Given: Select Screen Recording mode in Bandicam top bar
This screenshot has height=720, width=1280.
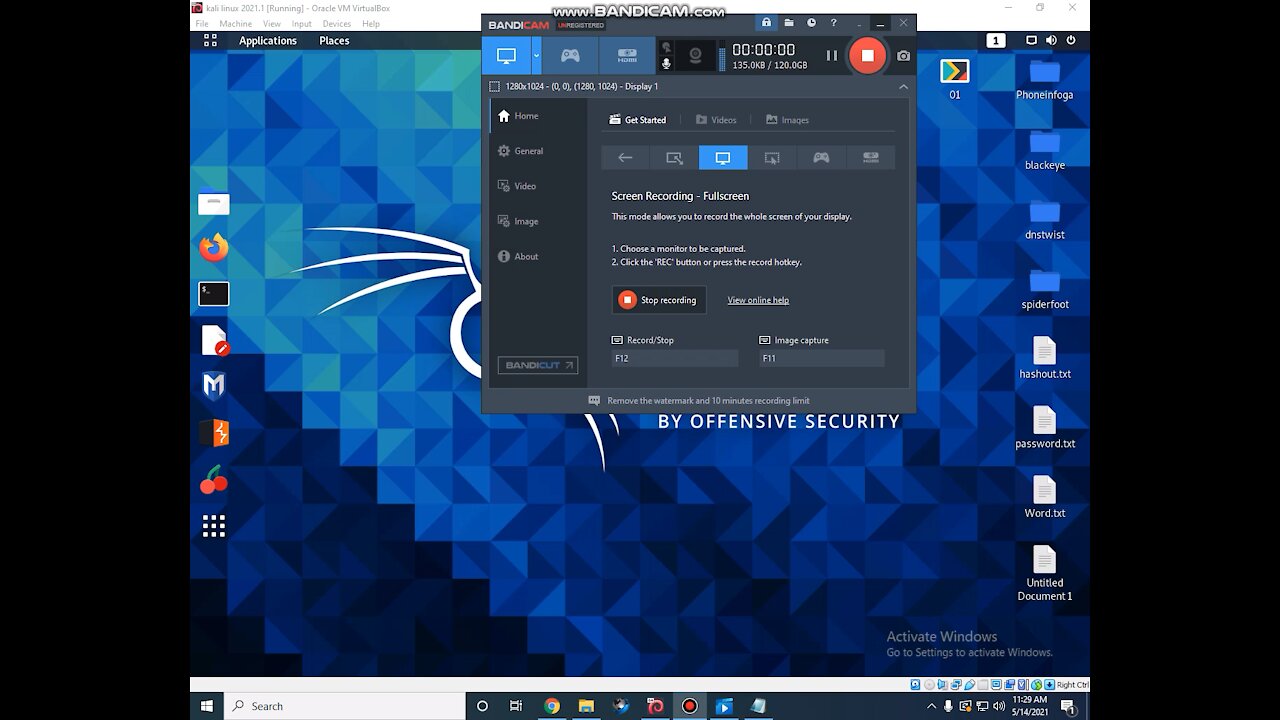Looking at the screenshot, I should 506,56.
